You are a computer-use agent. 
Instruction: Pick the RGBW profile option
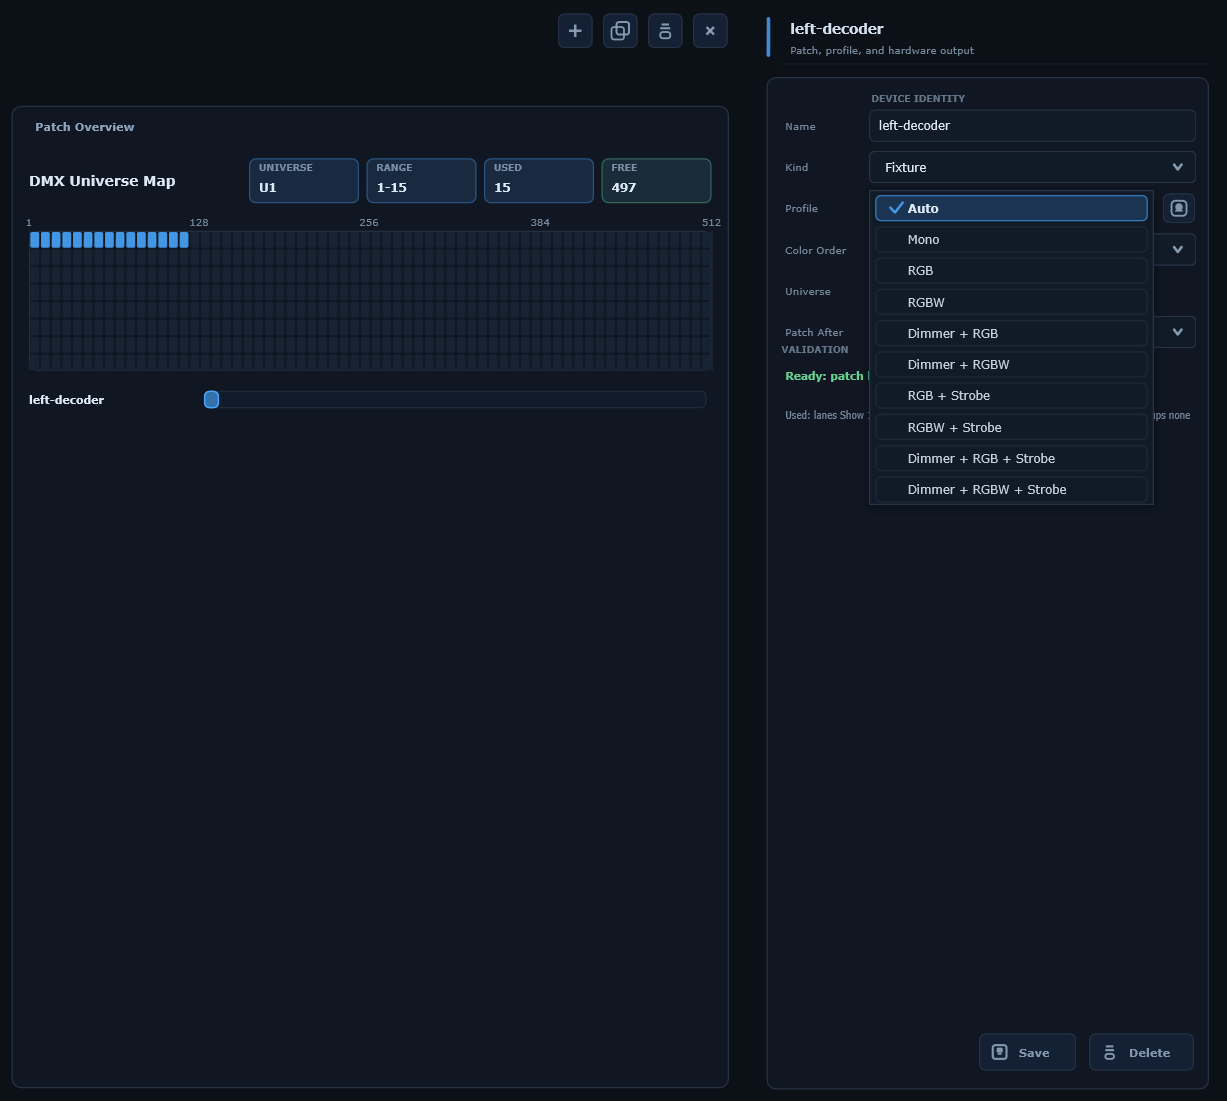[x=1011, y=302]
